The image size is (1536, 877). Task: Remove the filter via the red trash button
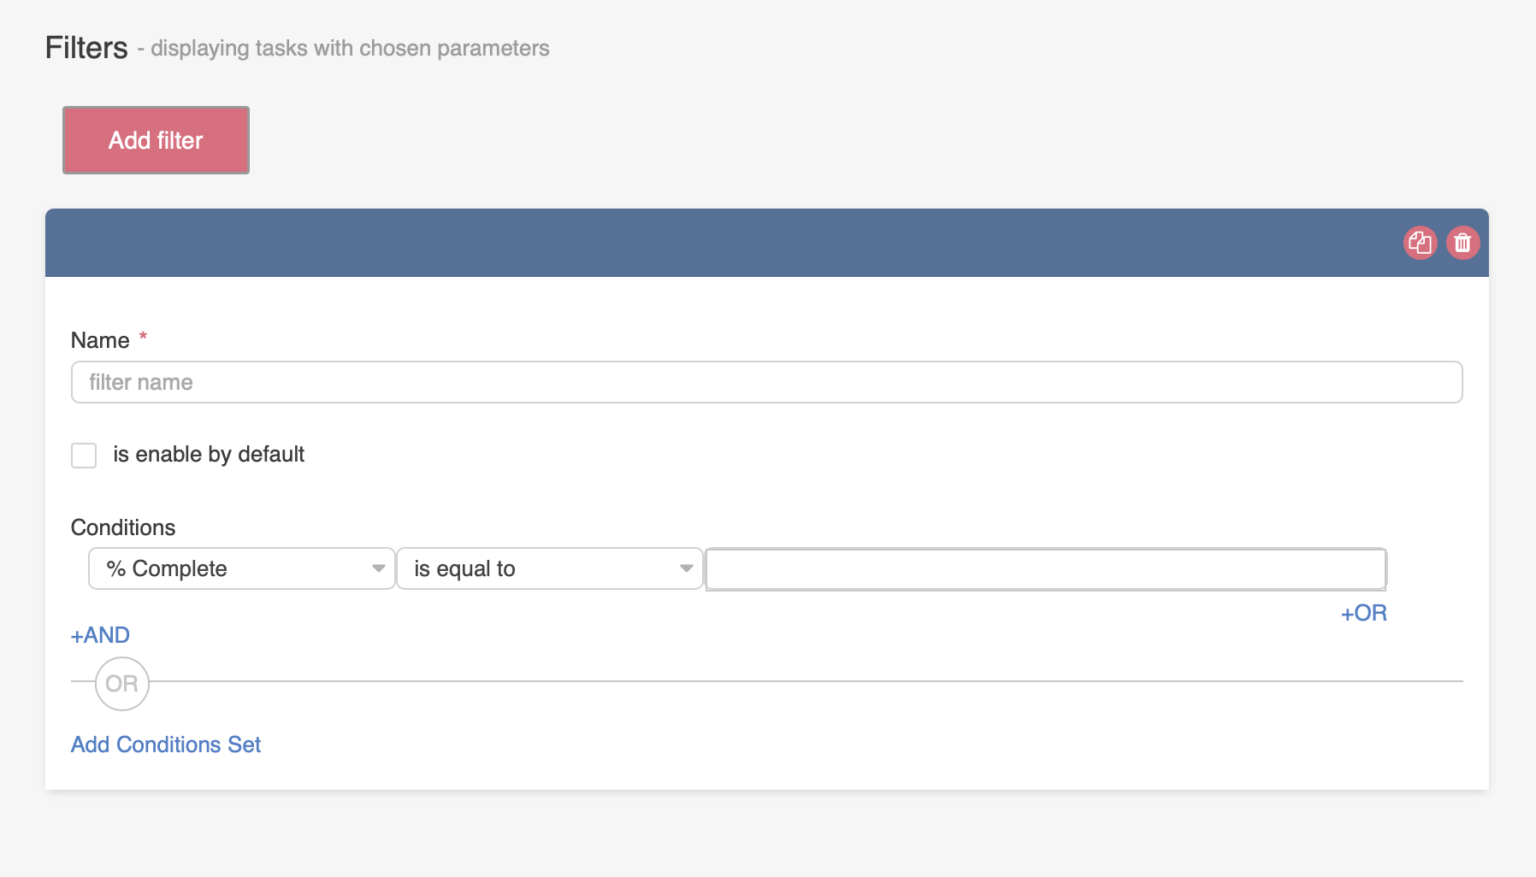point(1463,242)
